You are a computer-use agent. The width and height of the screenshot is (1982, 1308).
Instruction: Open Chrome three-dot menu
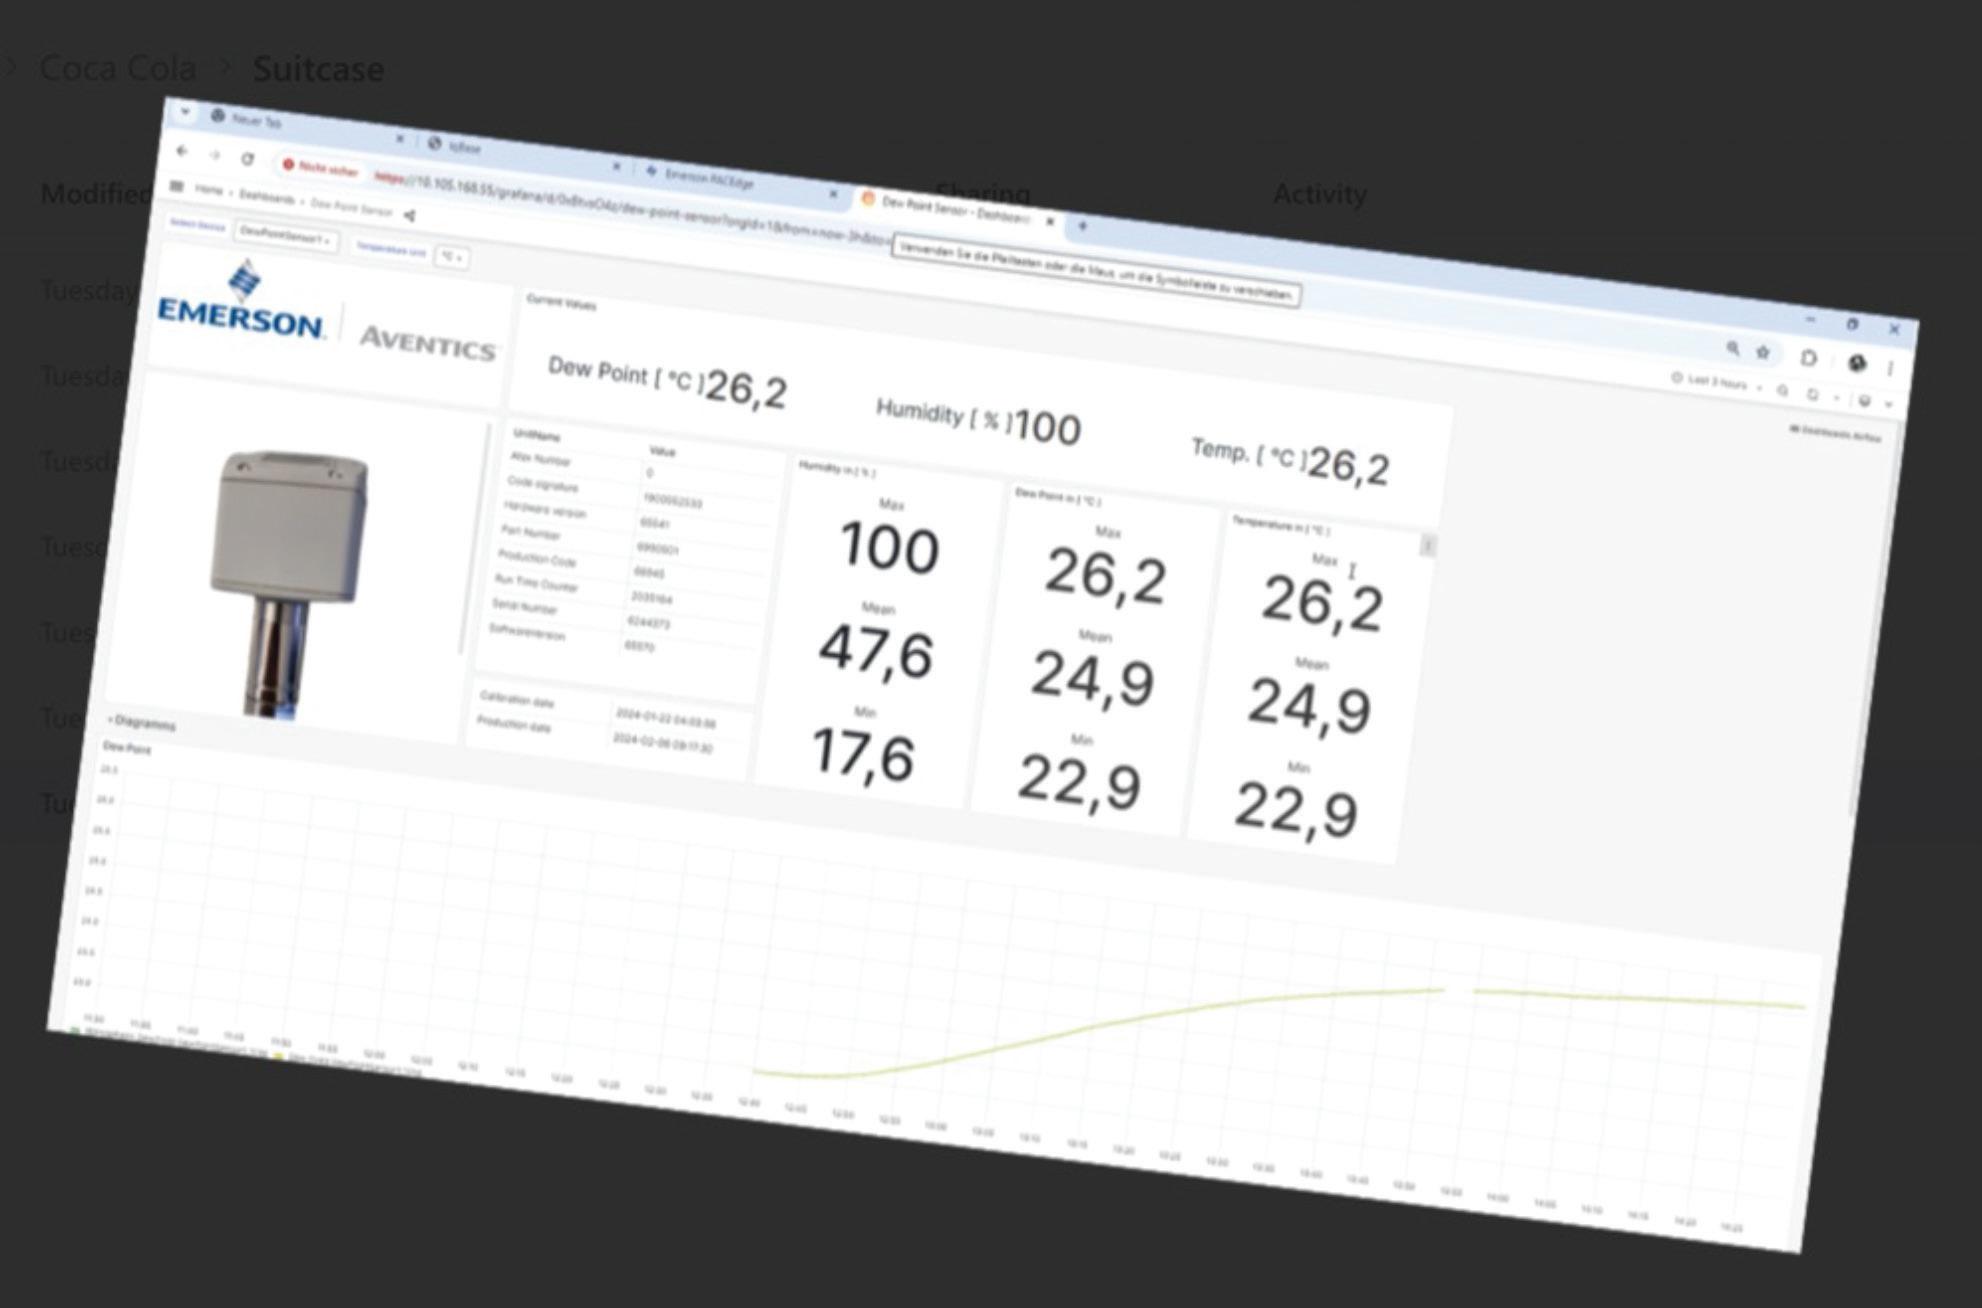(x=1890, y=368)
